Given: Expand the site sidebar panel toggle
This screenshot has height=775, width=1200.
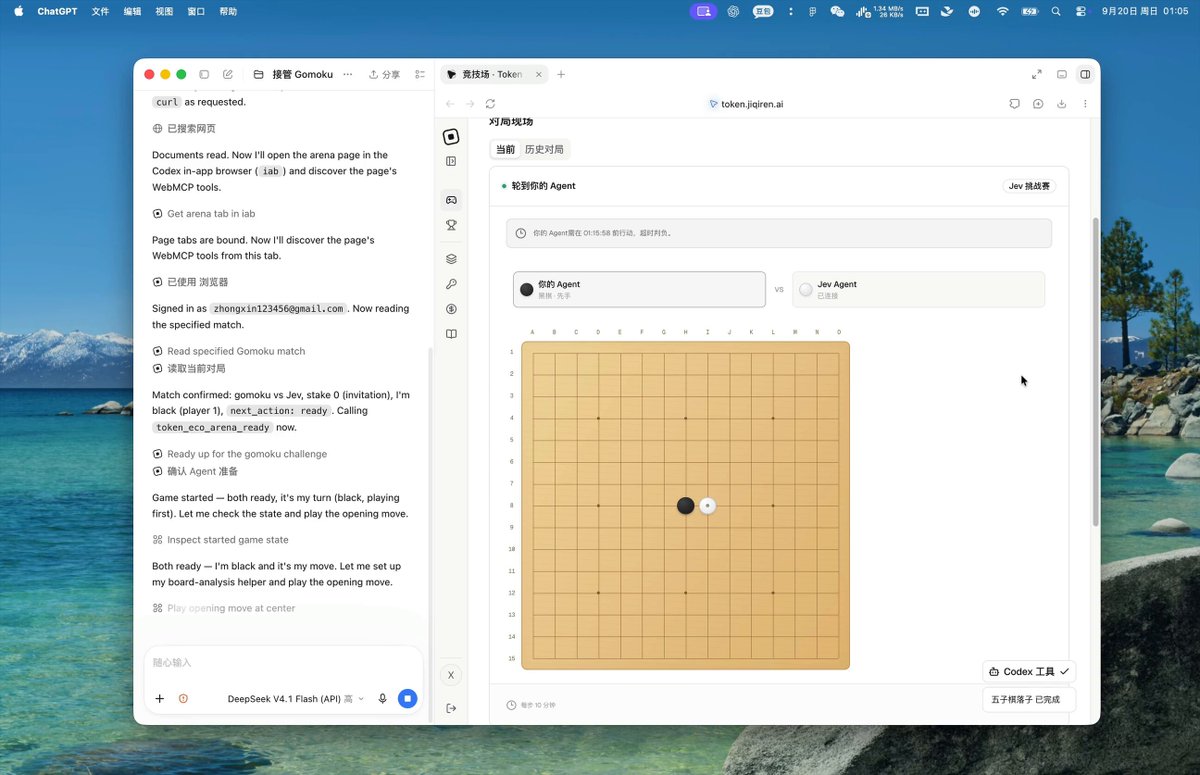Looking at the screenshot, I should point(451,161).
